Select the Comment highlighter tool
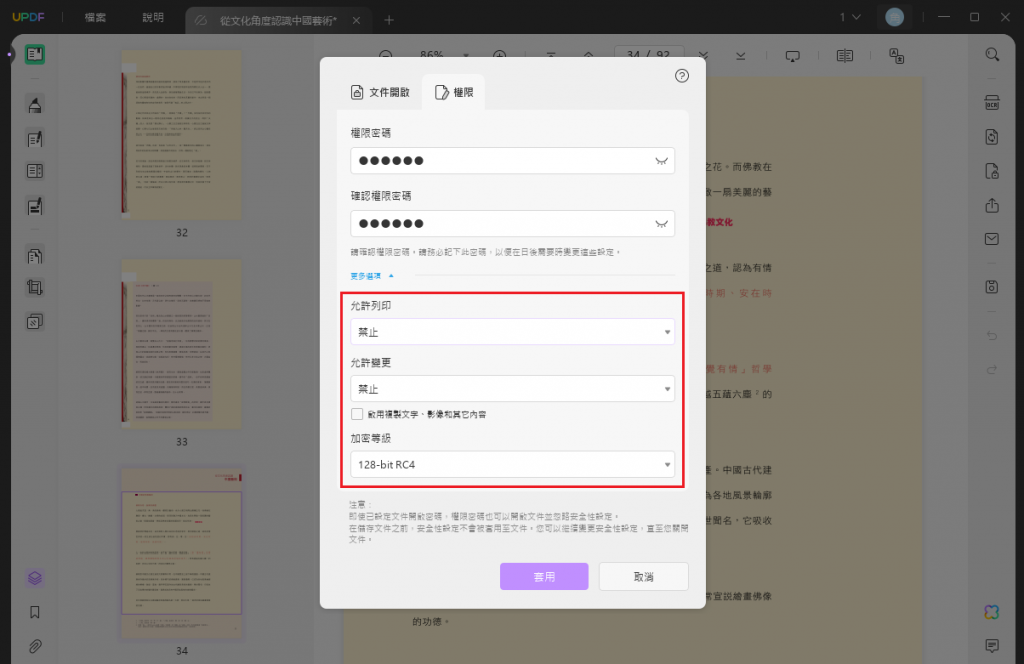The width and height of the screenshot is (1024, 664). (x=35, y=104)
